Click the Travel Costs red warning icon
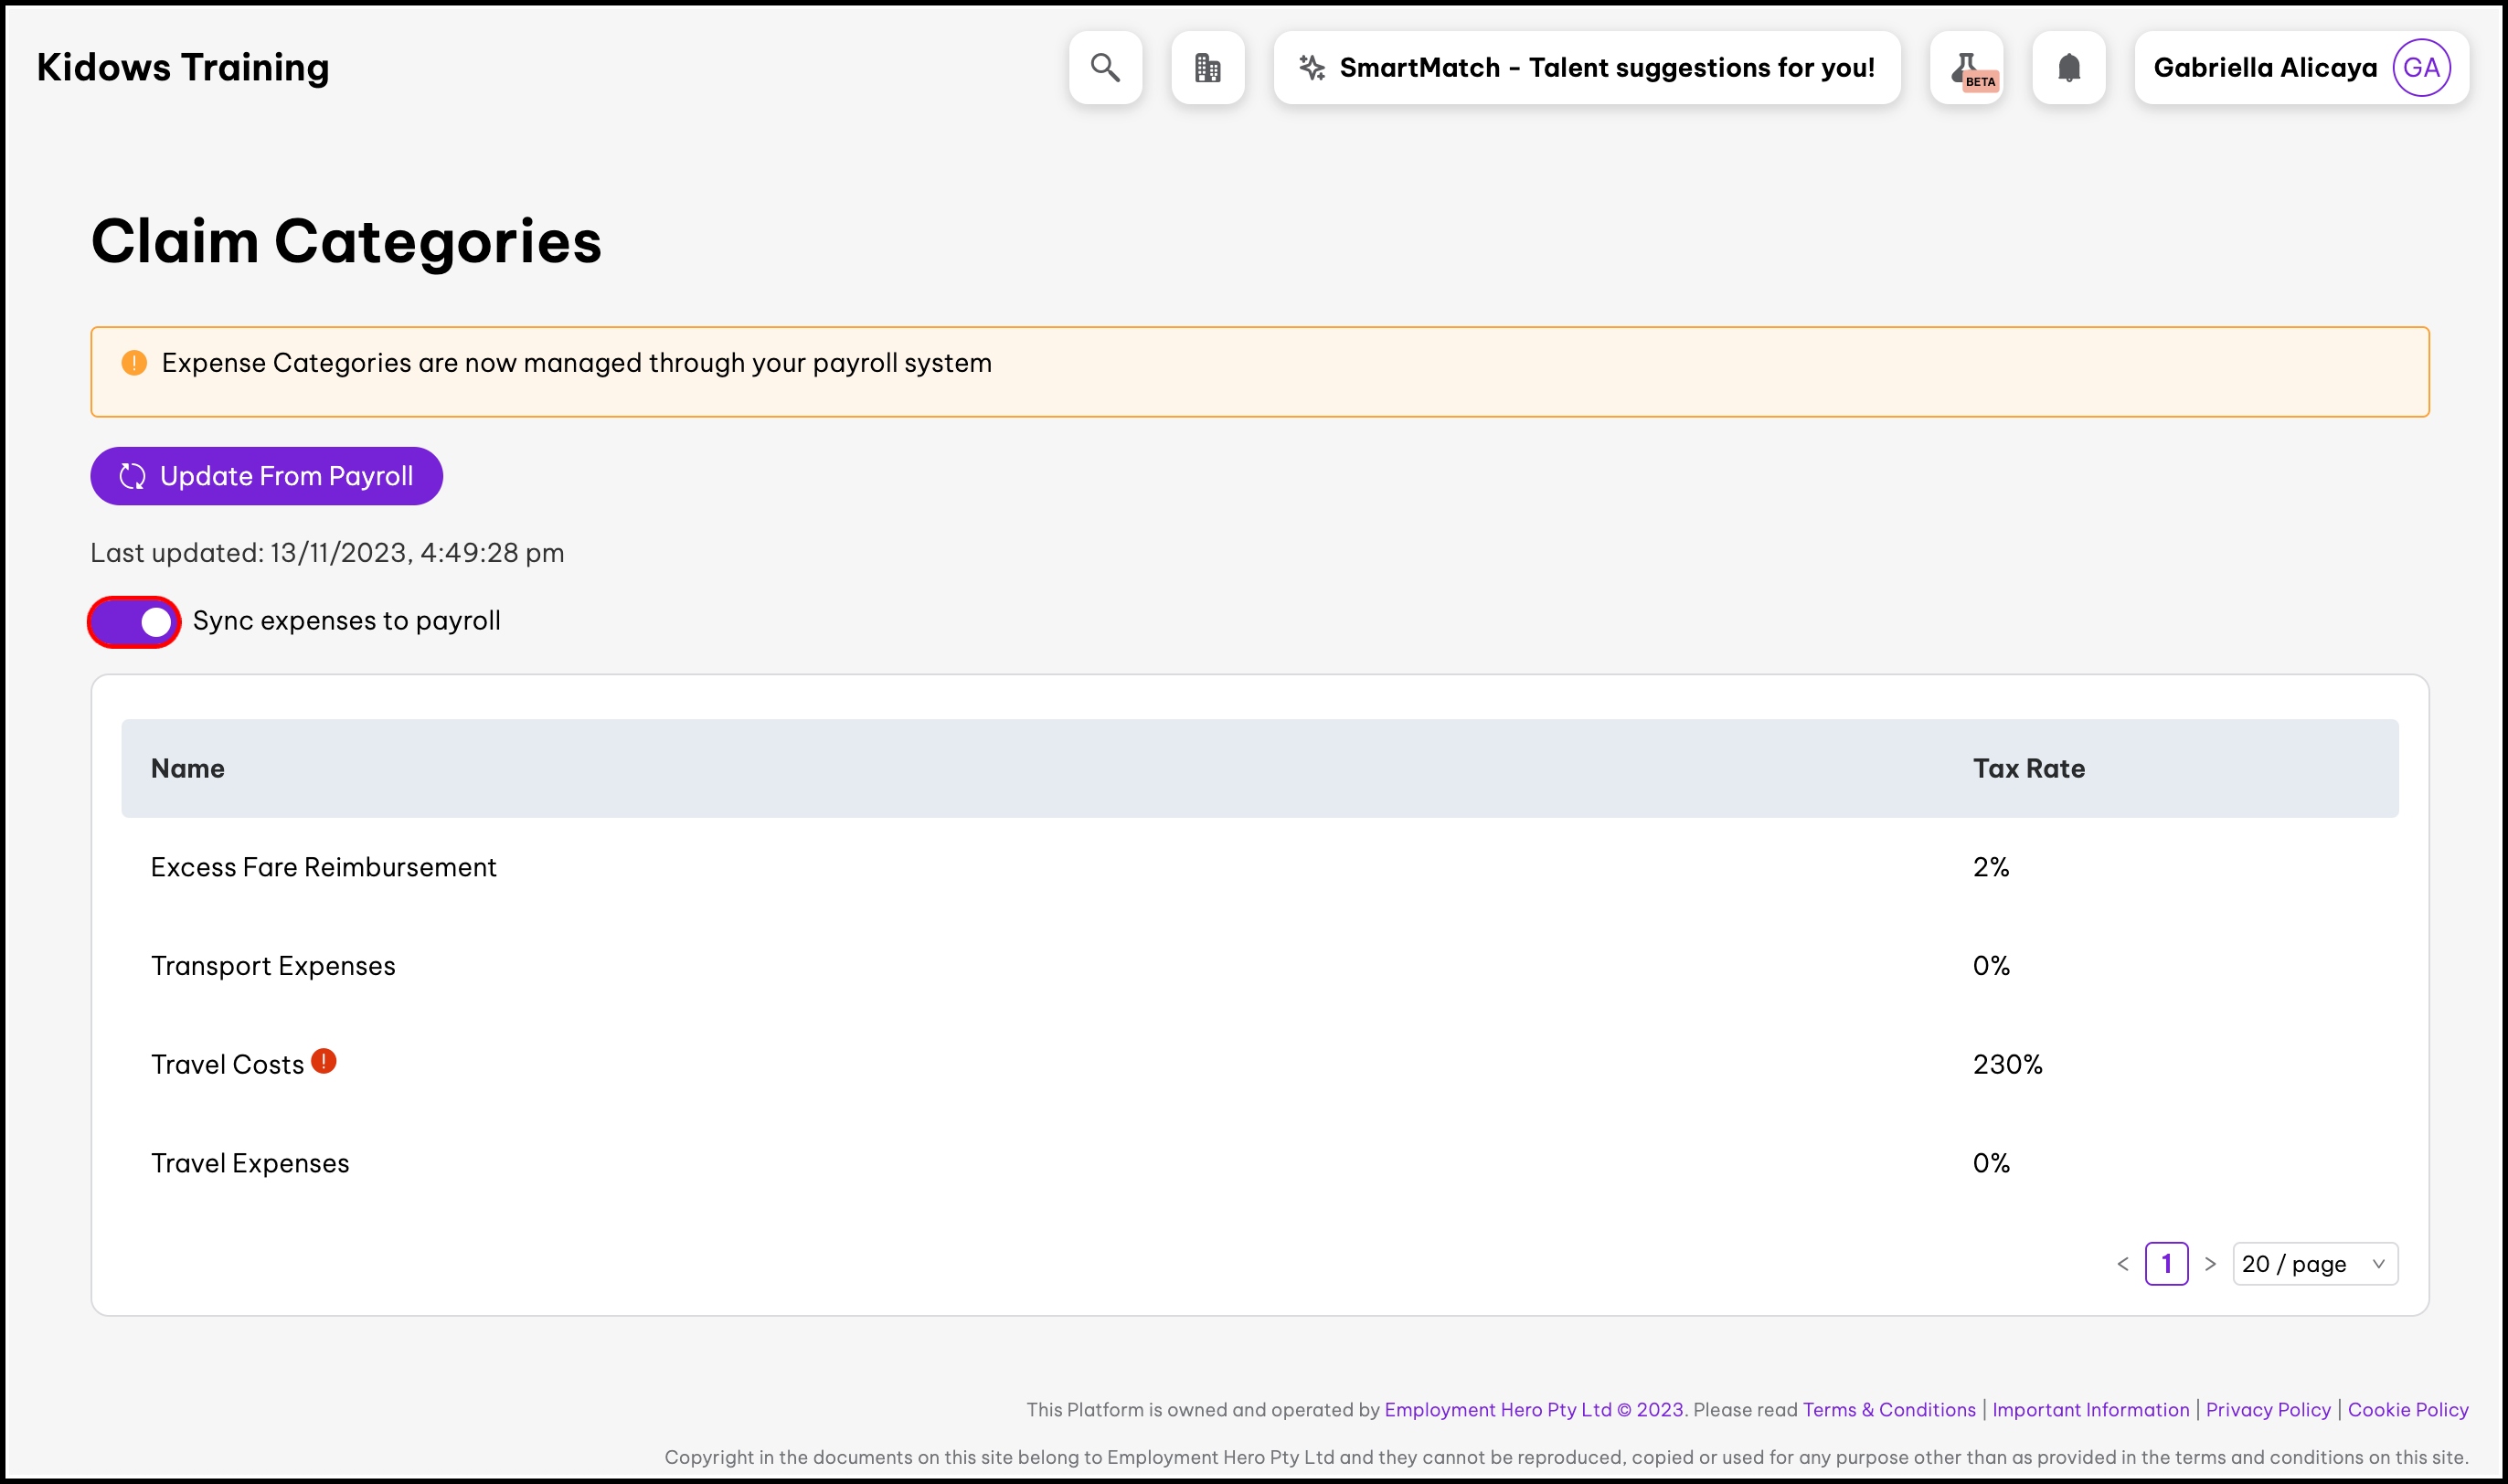 [323, 1061]
